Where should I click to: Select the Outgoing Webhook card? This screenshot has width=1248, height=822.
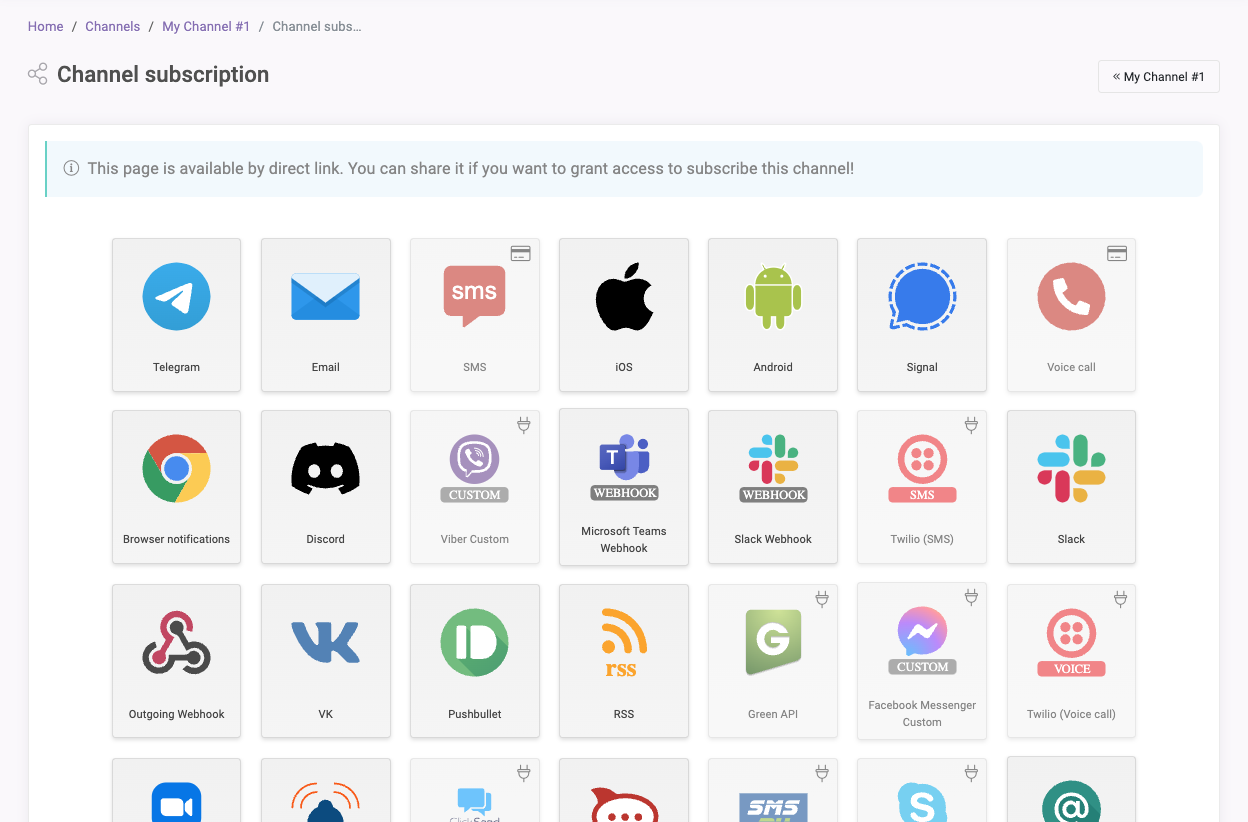[176, 661]
